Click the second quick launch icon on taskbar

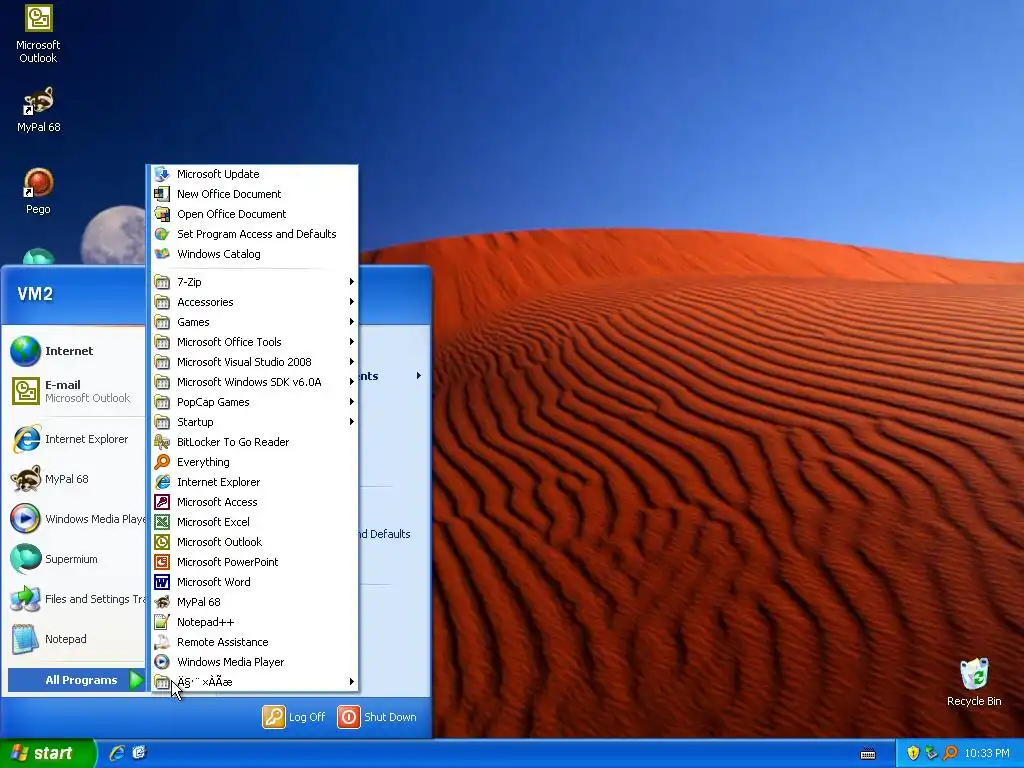139,753
